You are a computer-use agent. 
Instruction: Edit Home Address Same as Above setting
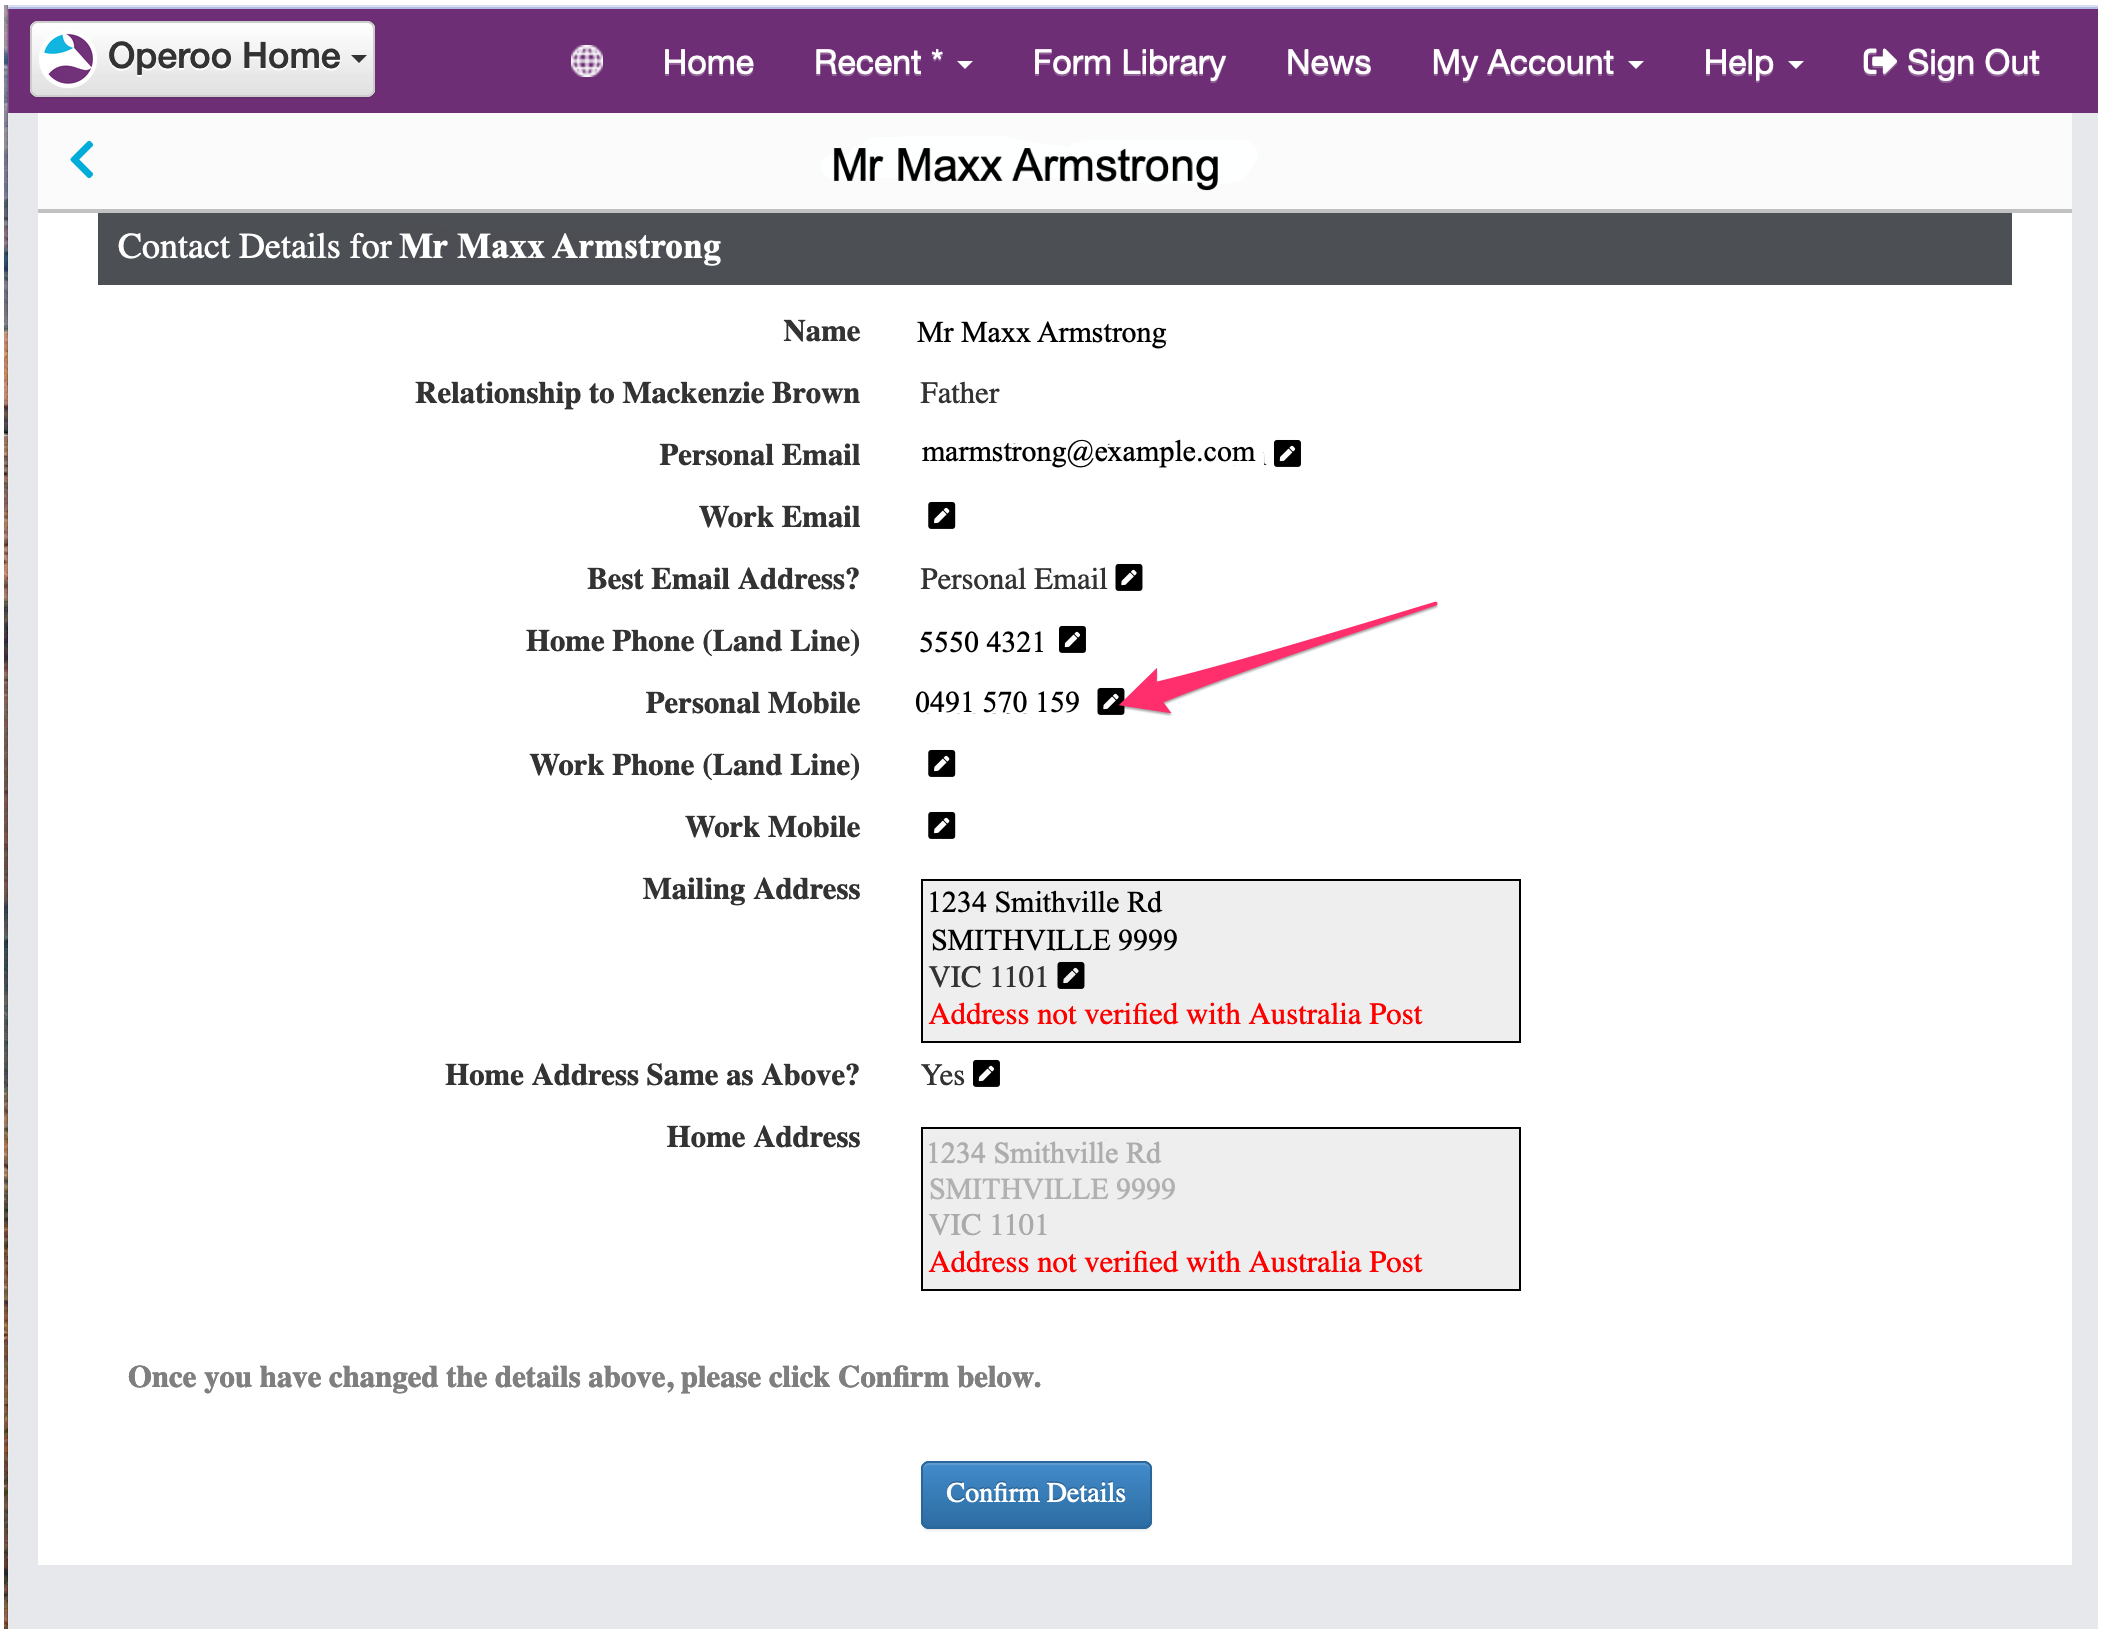pyautogui.click(x=986, y=1074)
